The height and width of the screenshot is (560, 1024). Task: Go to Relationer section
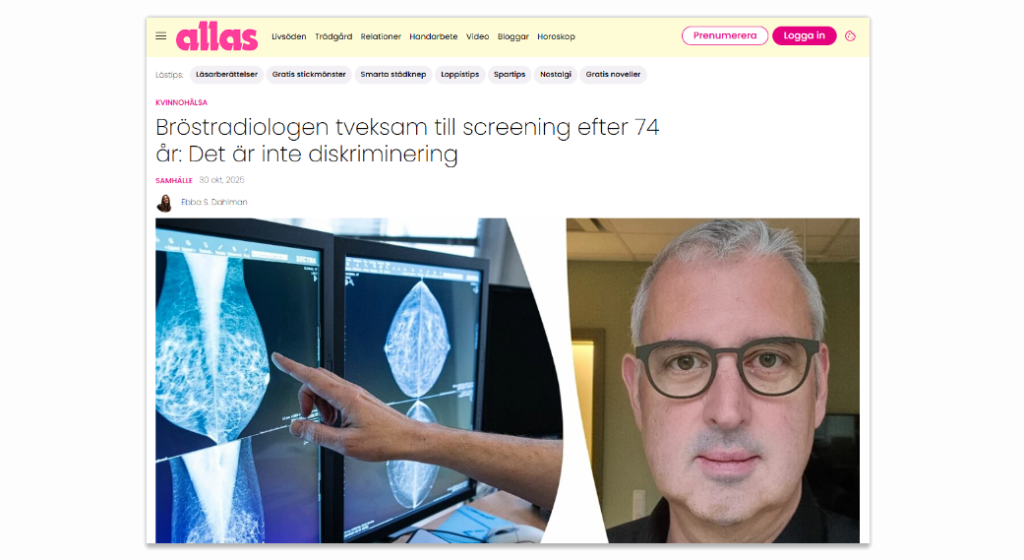[x=381, y=37]
